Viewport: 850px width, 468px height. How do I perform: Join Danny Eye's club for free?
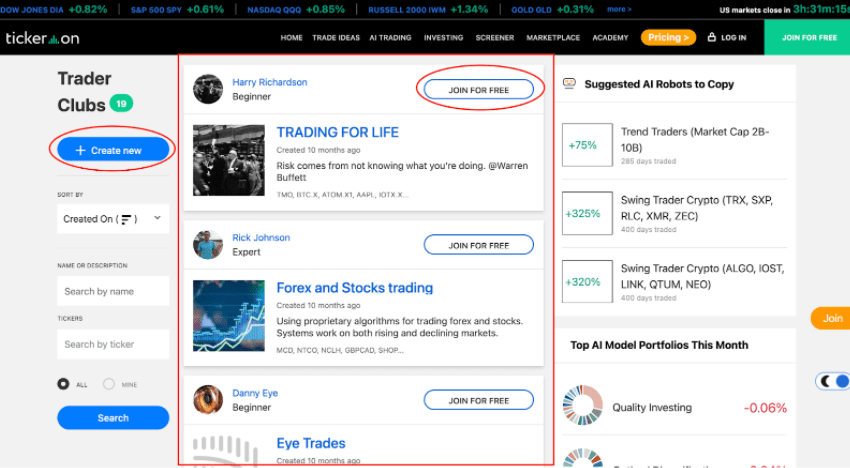pyautogui.click(x=479, y=400)
